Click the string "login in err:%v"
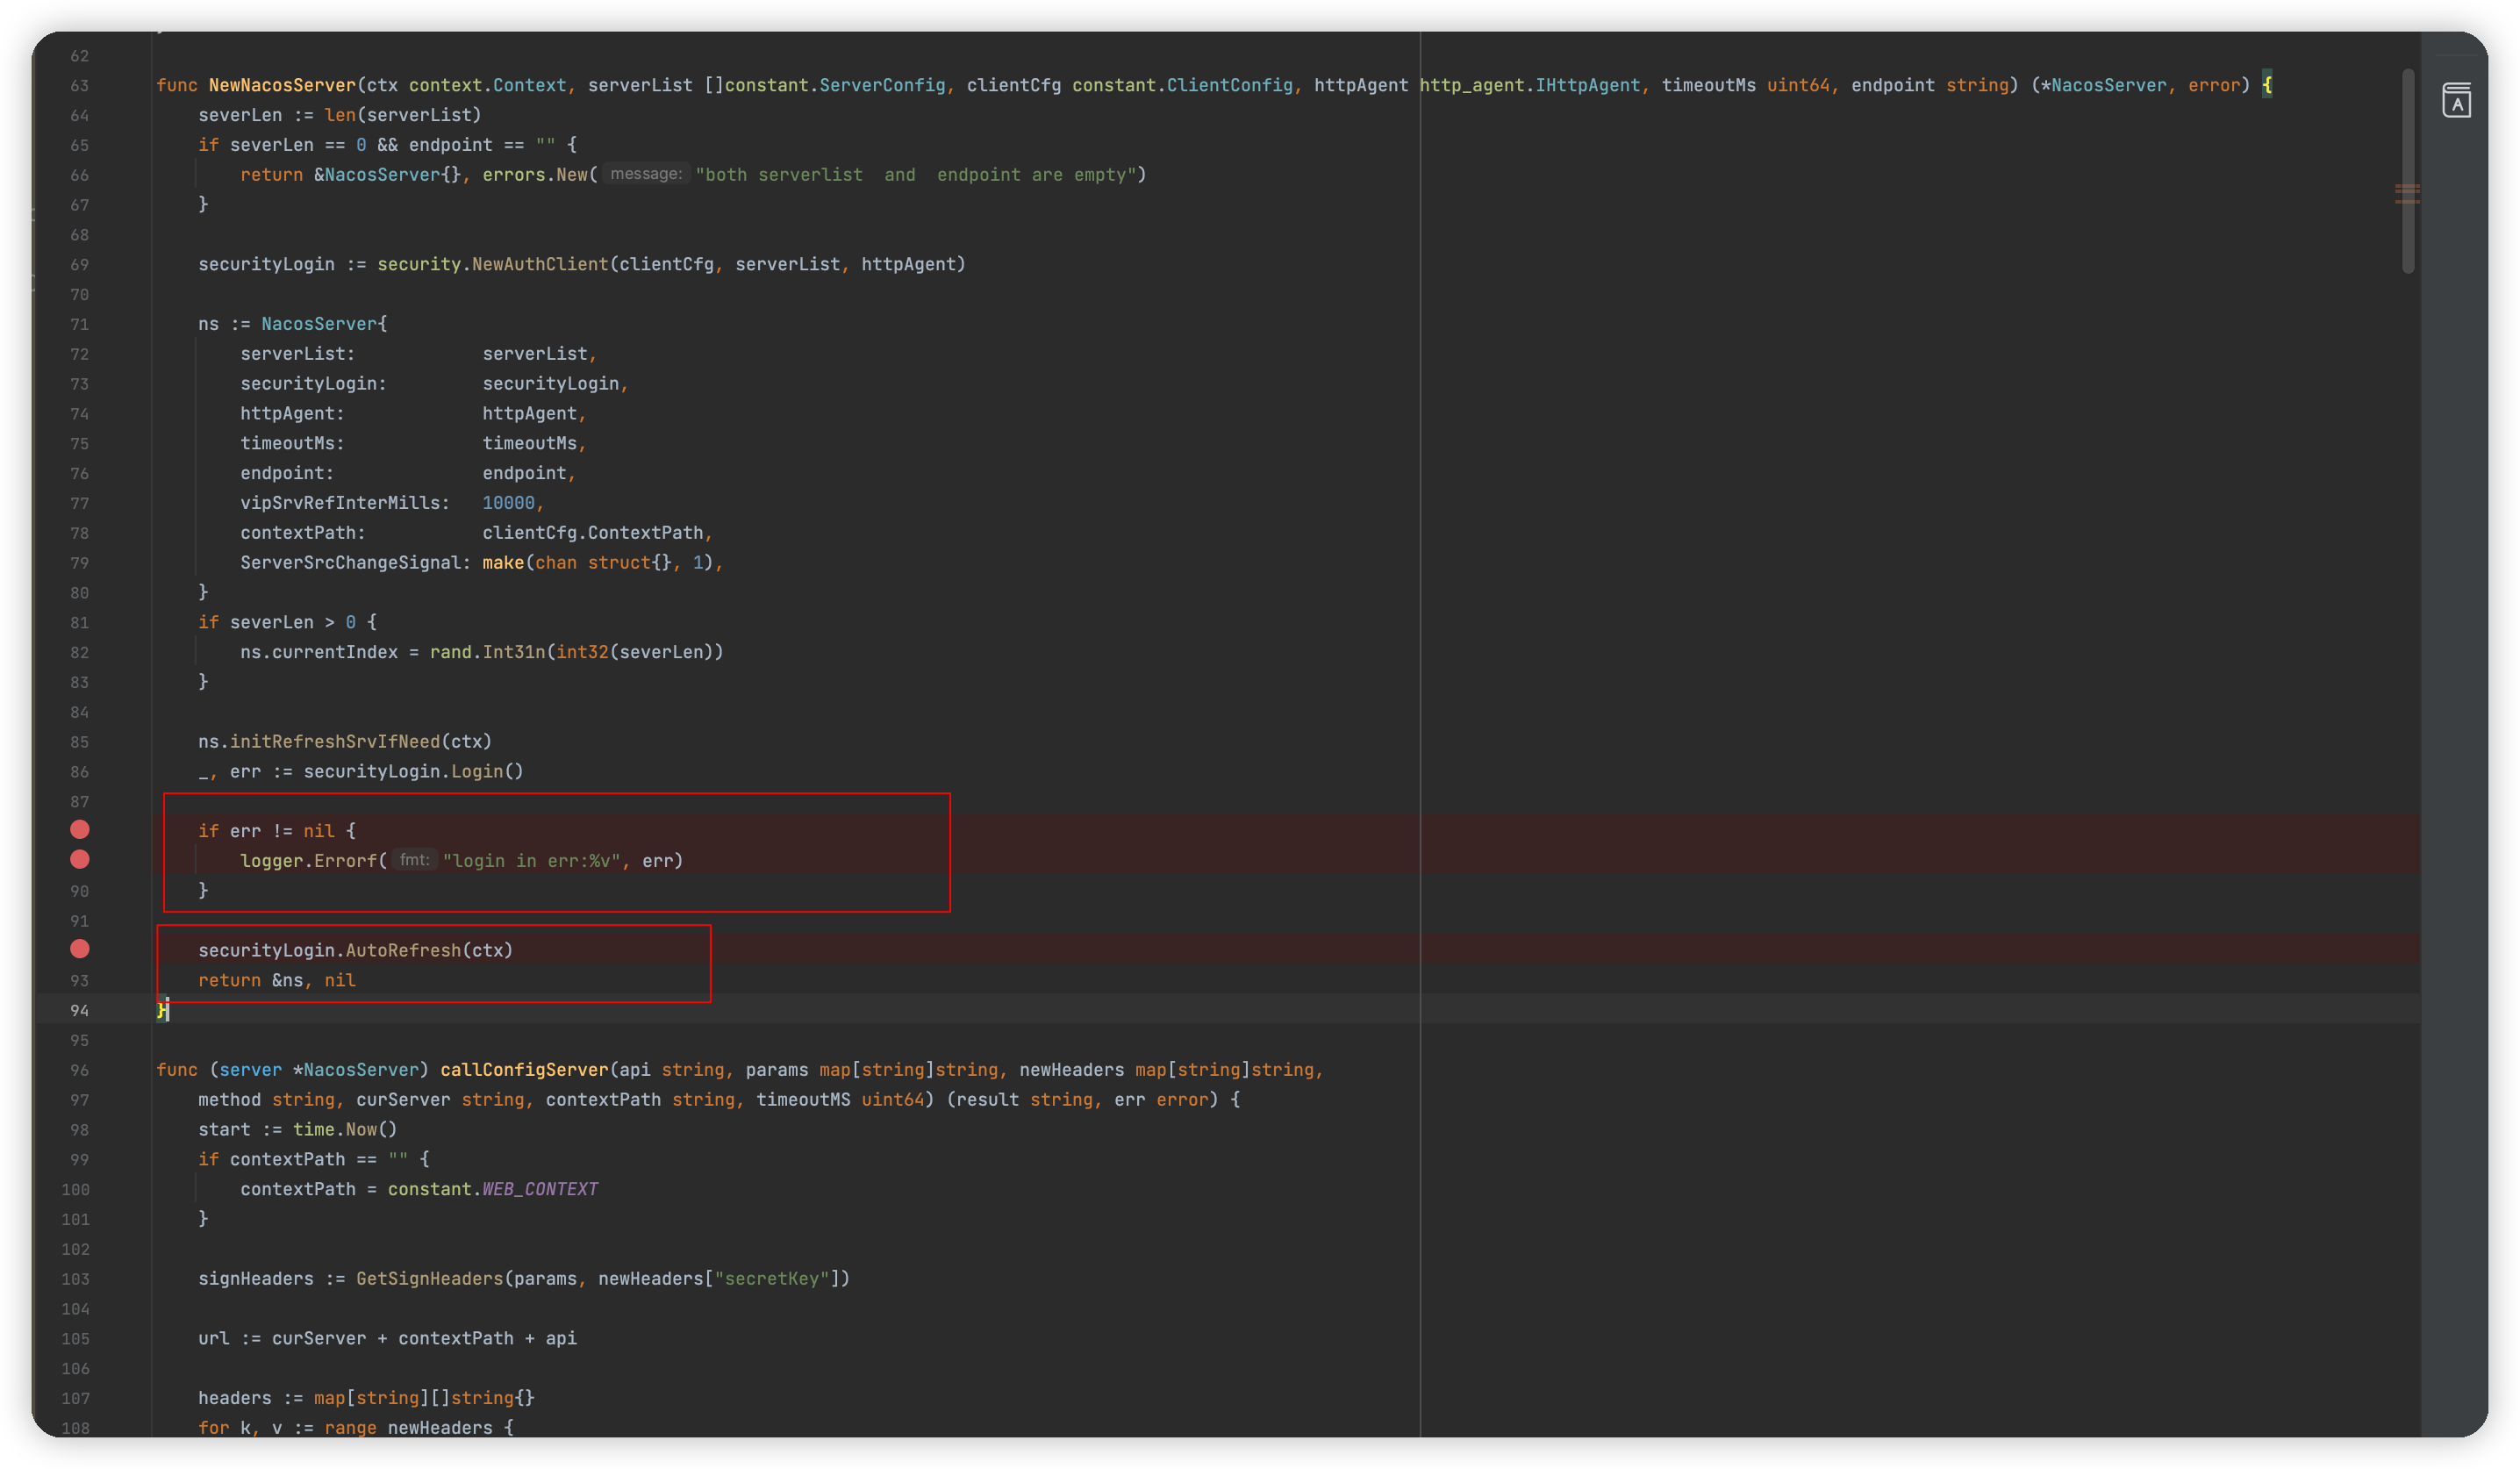Viewport: 2520px width, 1469px height. click(532, 861)
